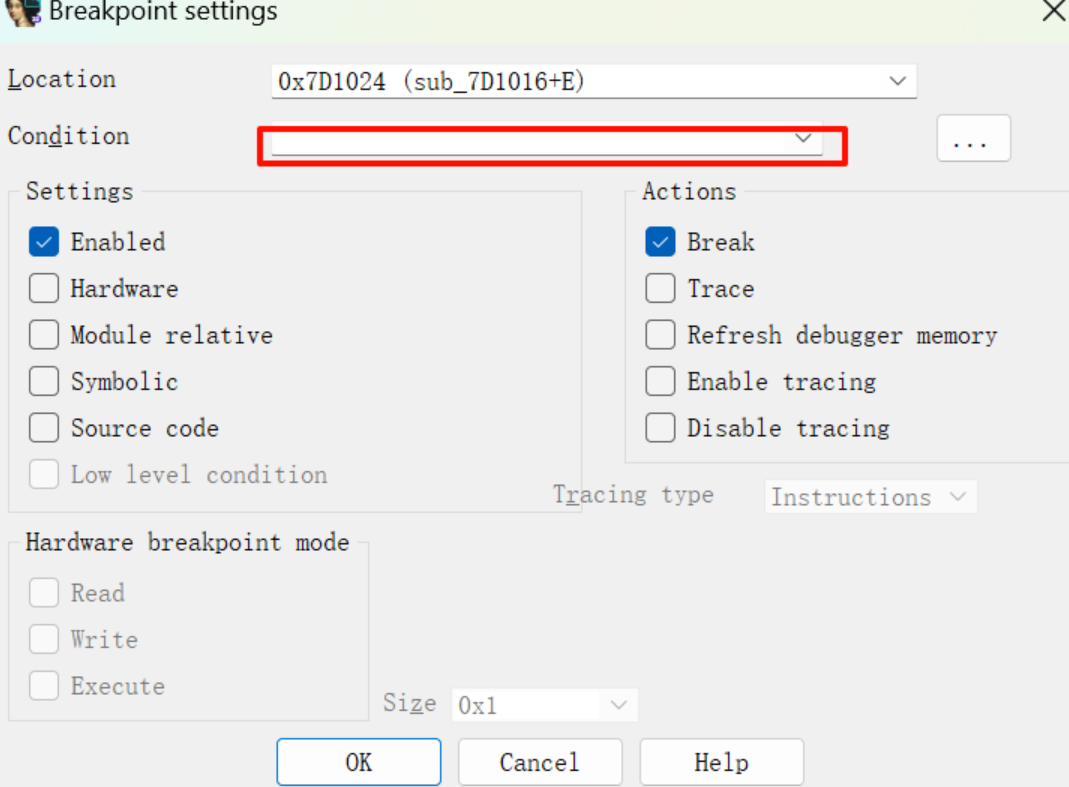Check the Symbolic option
The width and height of the screenshot is (1069, 787).
click(44, 382)
